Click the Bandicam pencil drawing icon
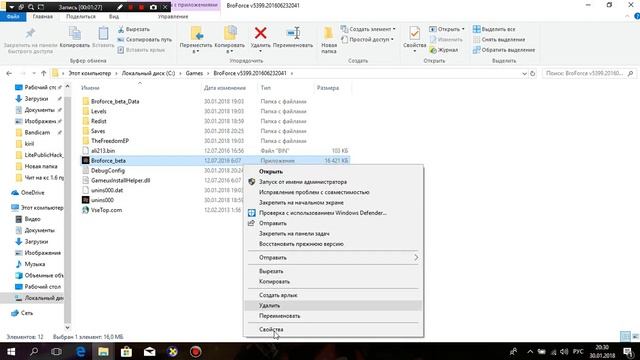The width and height of the screenshot is (640, 360). click(x=120, y=7)
